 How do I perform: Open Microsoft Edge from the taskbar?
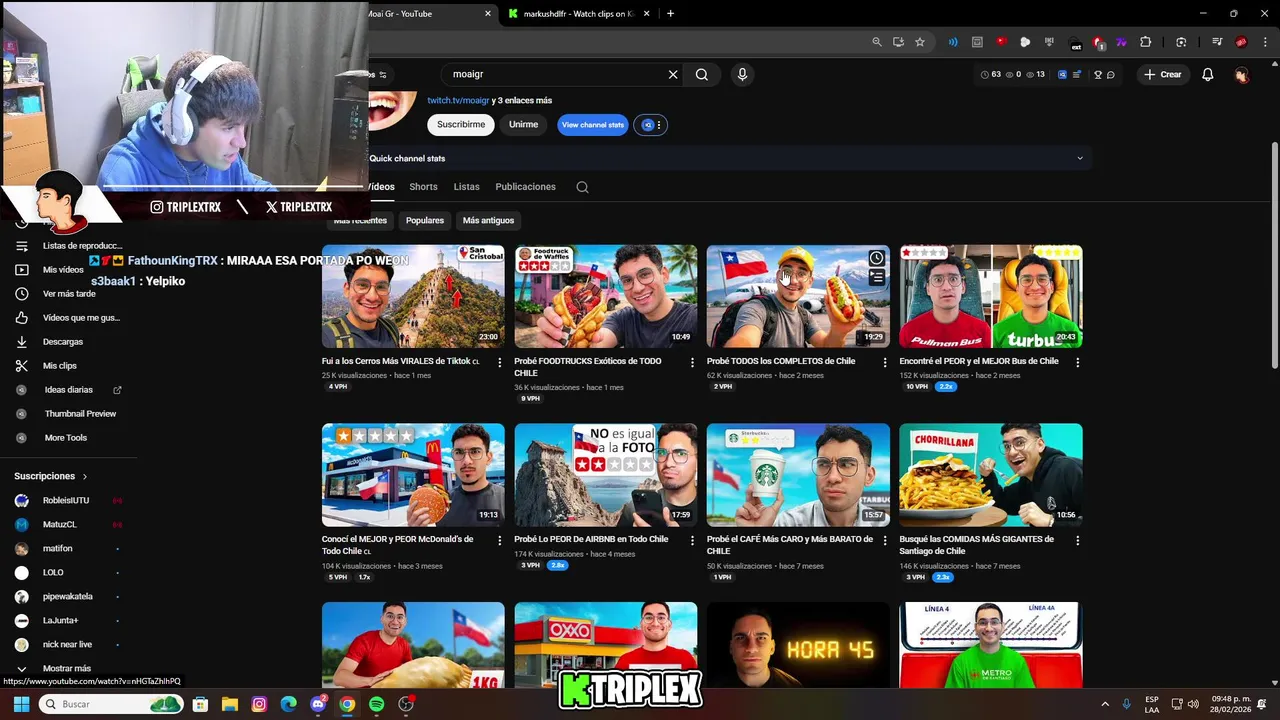click(288, 704)
